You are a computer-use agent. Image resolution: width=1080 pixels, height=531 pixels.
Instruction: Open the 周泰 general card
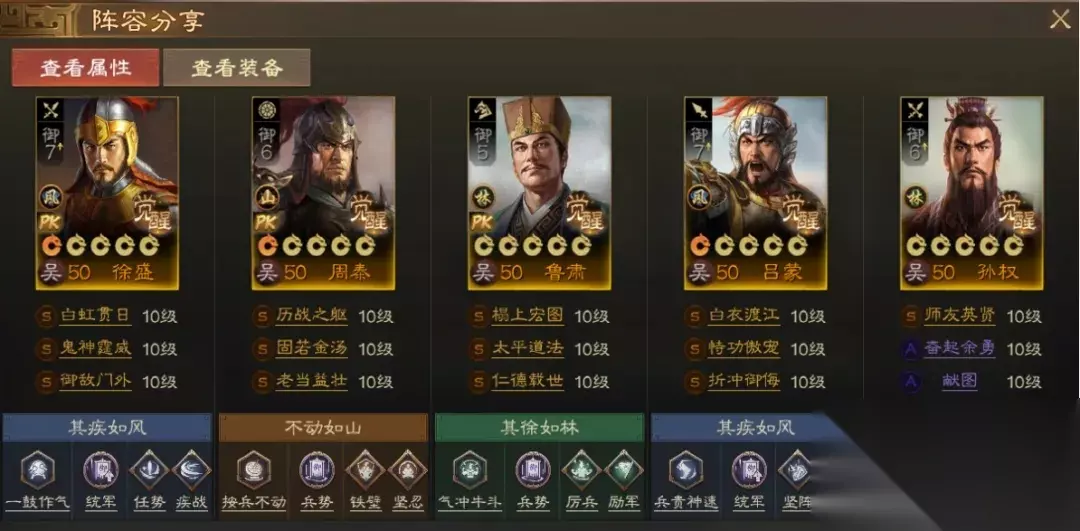coord(323,193)
